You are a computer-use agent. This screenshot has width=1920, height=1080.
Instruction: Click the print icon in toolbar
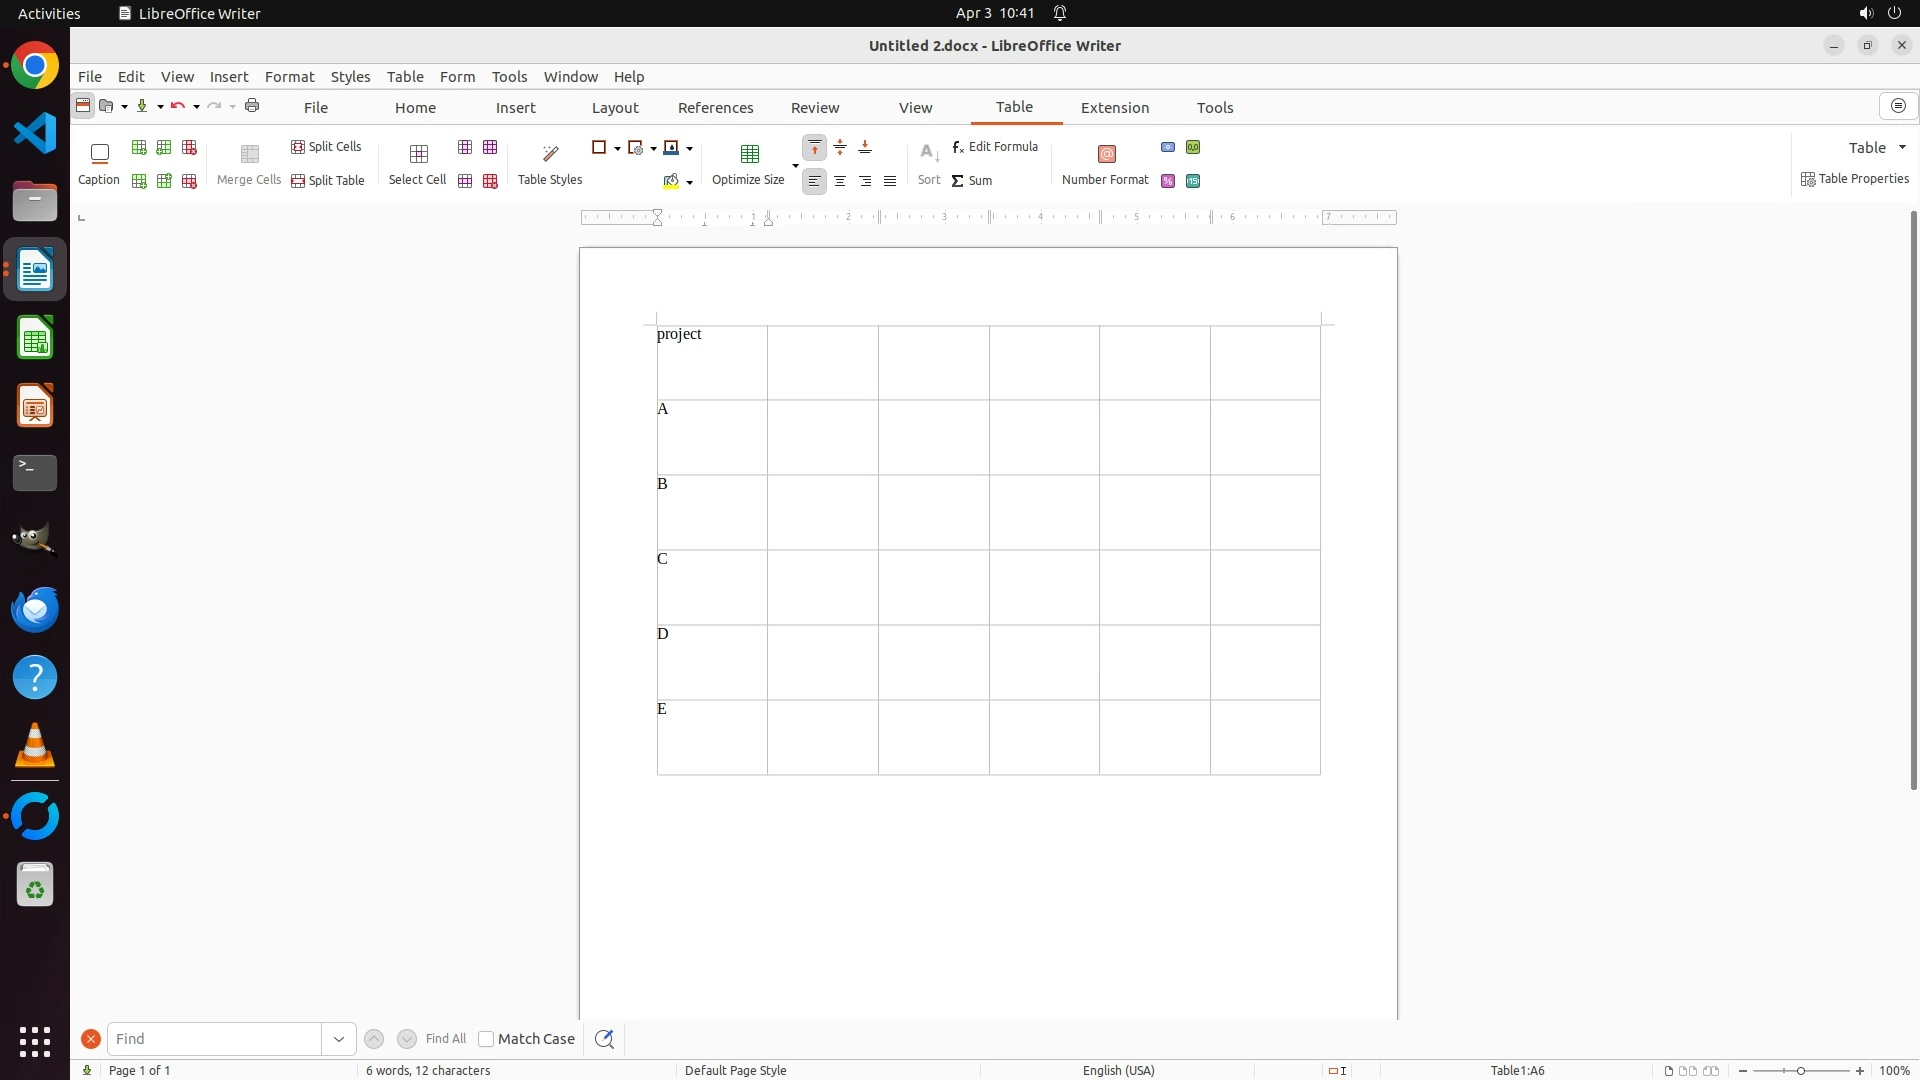coord(252,106)
